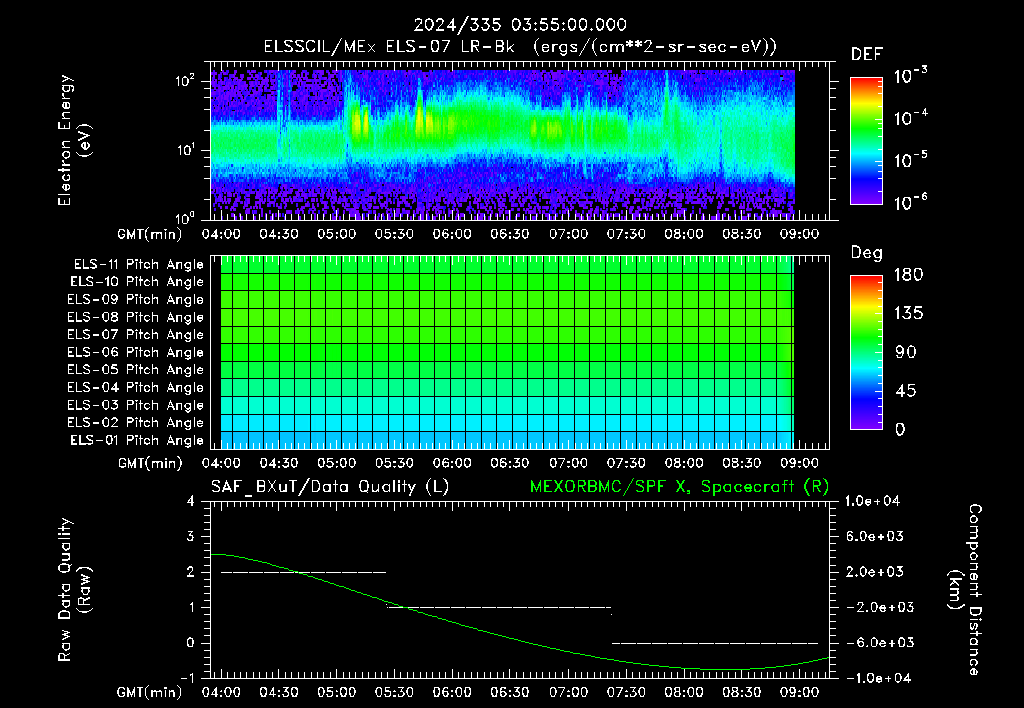The image size is (1024, 708).
Task: Click the 10^-6 value on DEF scale
Action: tap(910, 202)
